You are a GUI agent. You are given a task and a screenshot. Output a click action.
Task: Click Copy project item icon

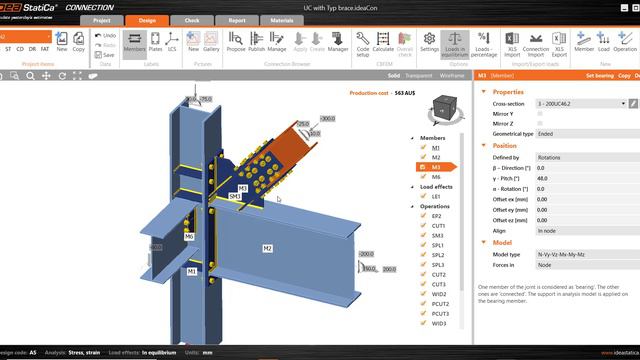pyautogui.click(x=78, y=42)
